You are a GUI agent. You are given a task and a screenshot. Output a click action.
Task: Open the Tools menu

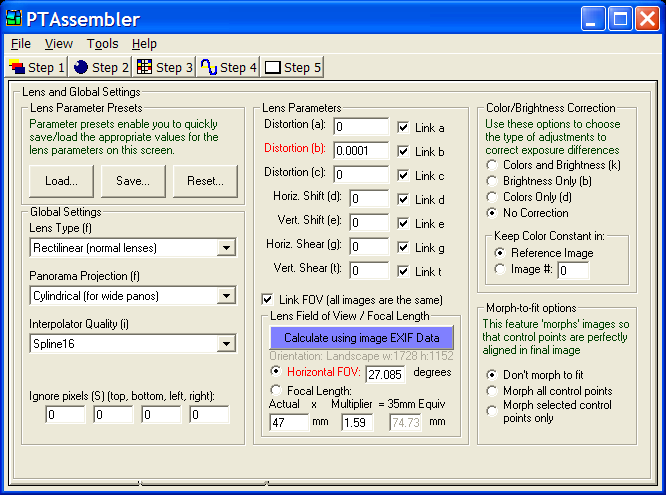[102, 43]
